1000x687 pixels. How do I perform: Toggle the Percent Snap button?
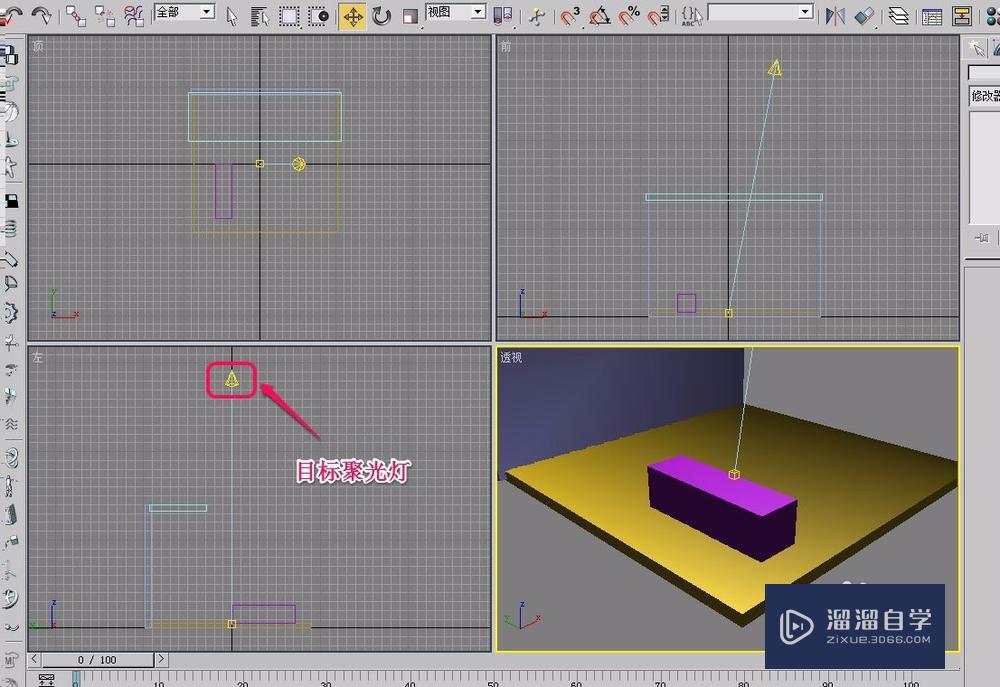click(629, 15)
